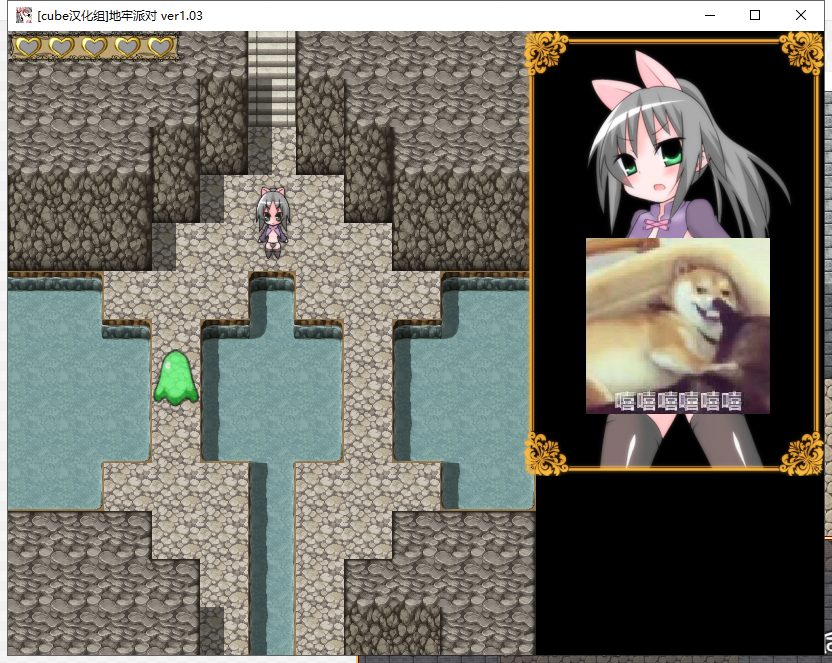Screen dimensions: 832x663
Task: Click the 嘻嘻嘻嘻嘻 caption text
Action: pyautogui.click(x=678, y=401)
